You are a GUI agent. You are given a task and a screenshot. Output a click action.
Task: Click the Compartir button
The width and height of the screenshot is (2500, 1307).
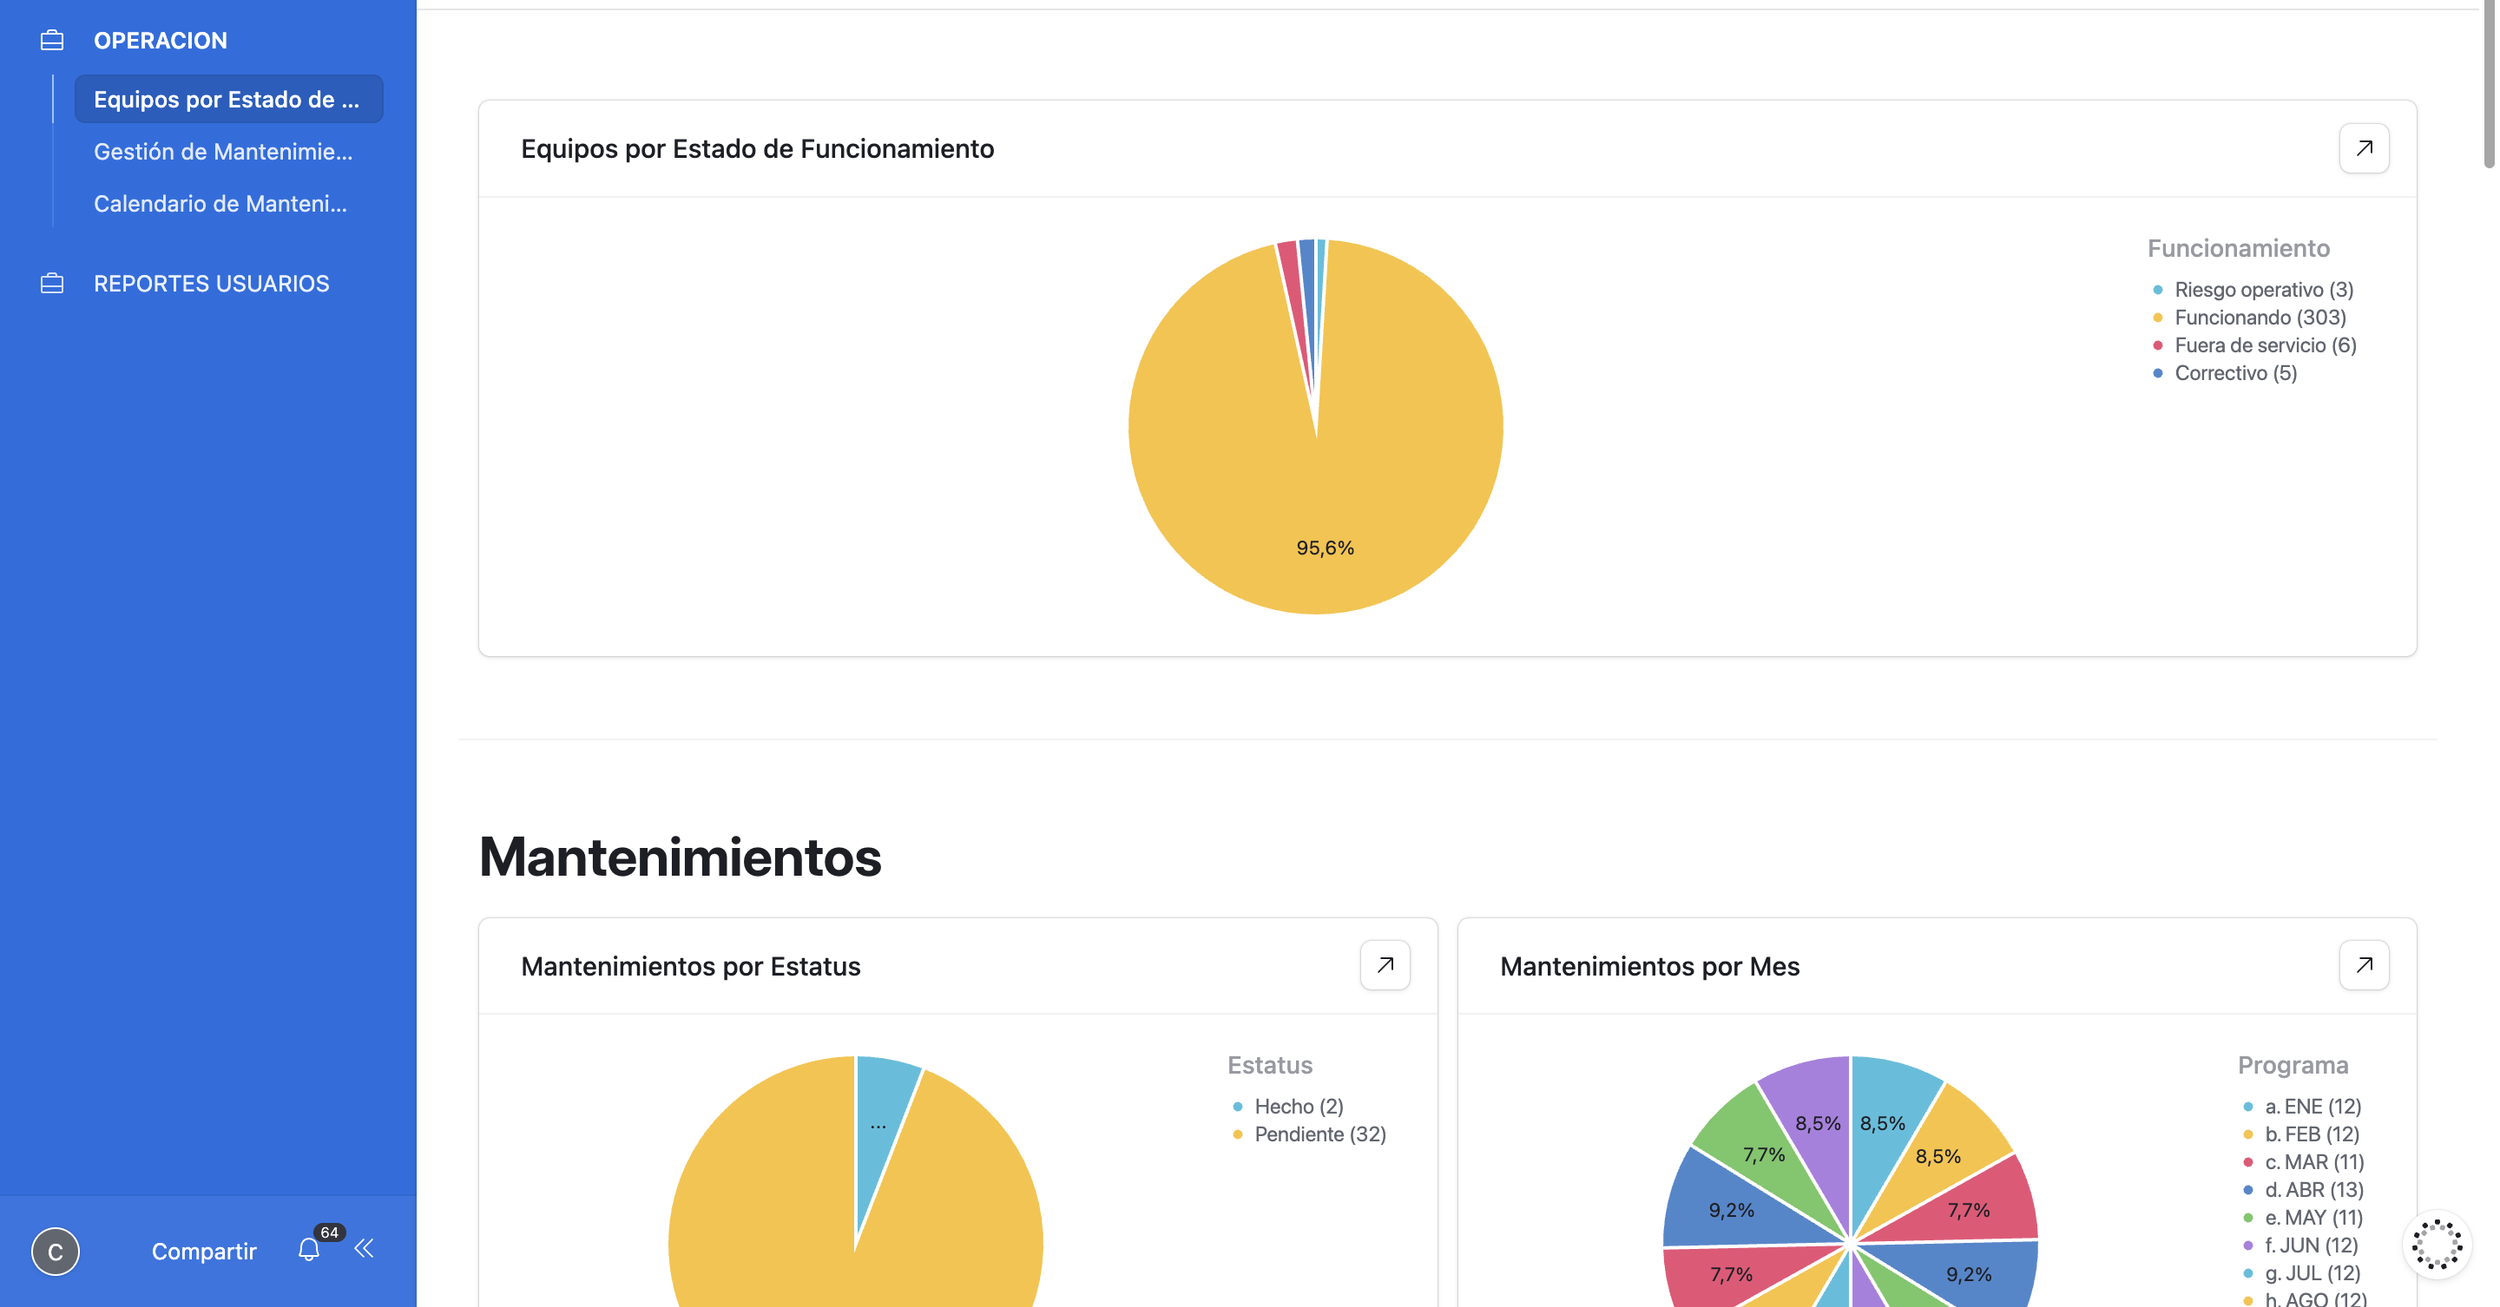coord(204,1251)
